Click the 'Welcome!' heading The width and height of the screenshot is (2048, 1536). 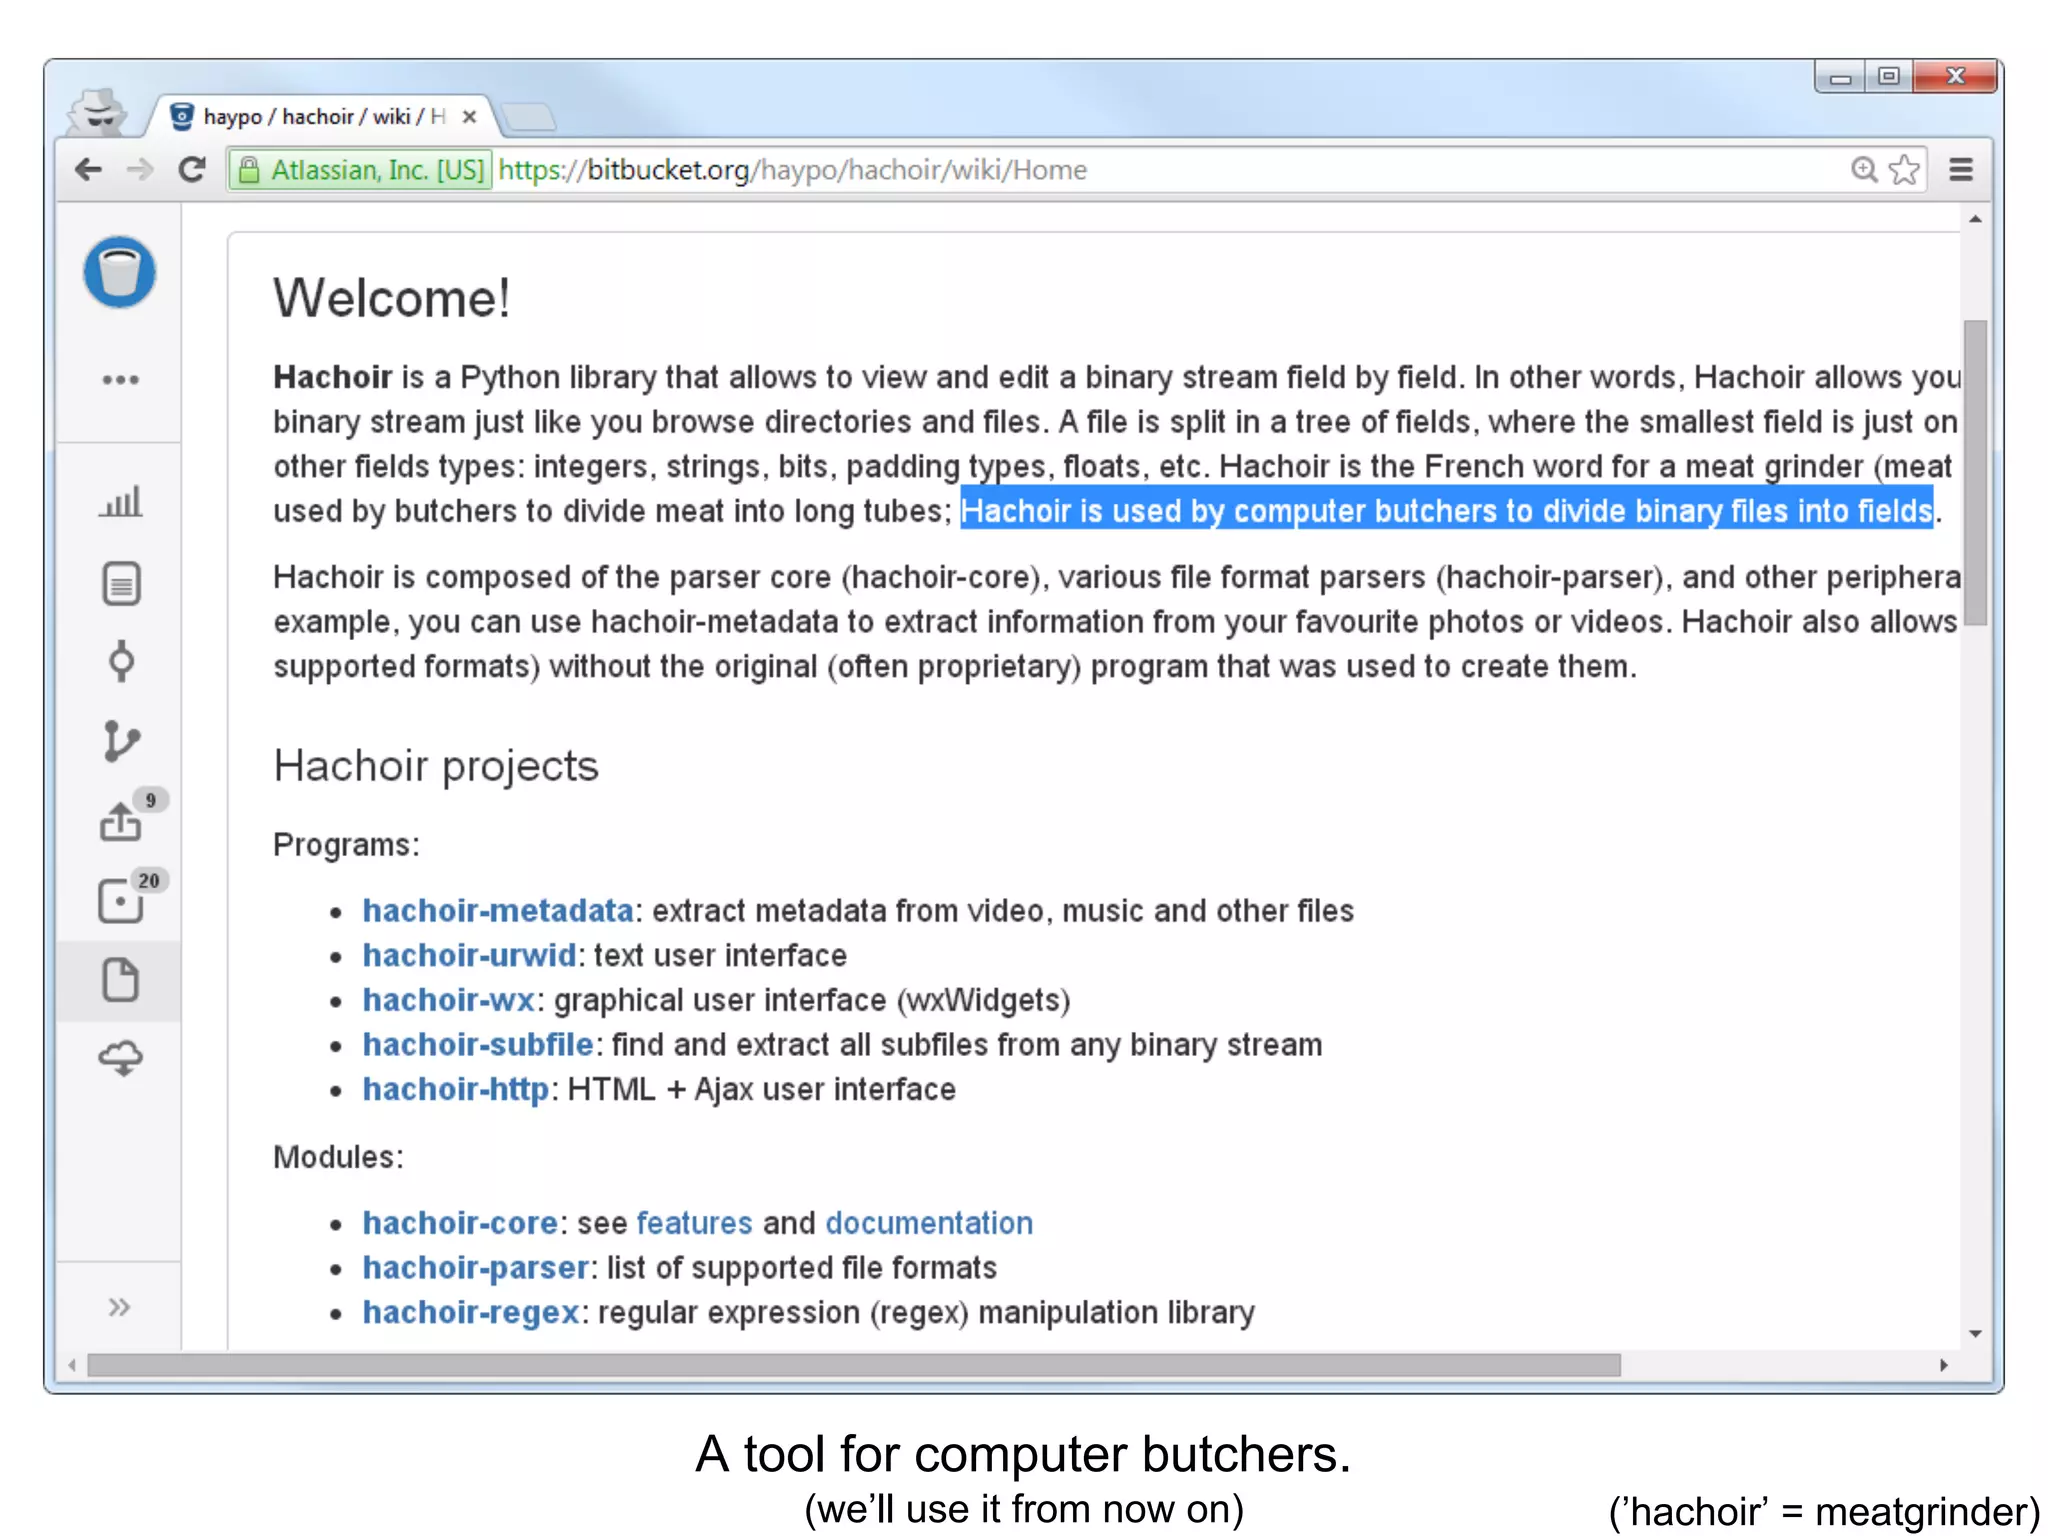point(392,298)
